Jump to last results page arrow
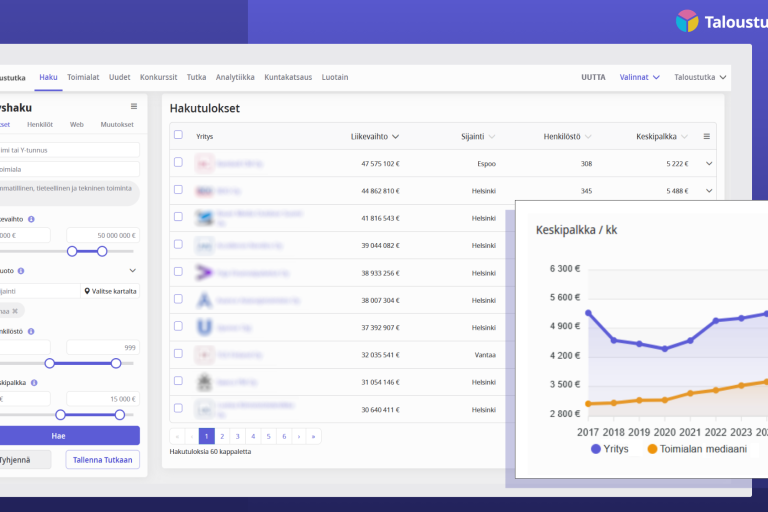This screenshot has height=512, width=768. click(313, 436)
